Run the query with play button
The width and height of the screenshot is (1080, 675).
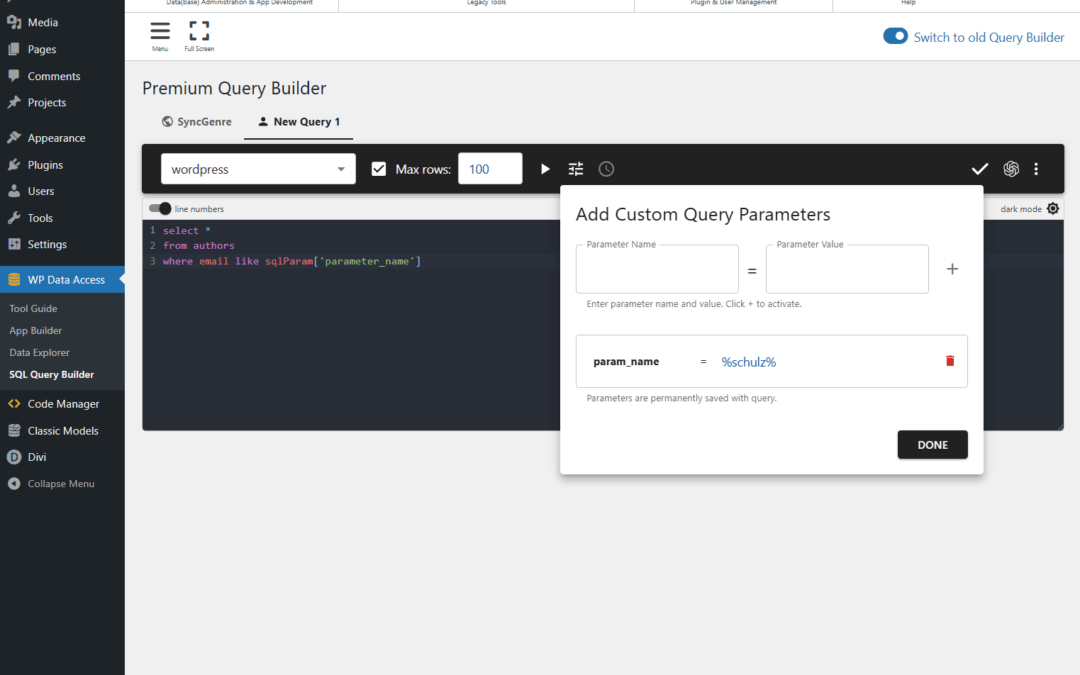pos(545,169)
